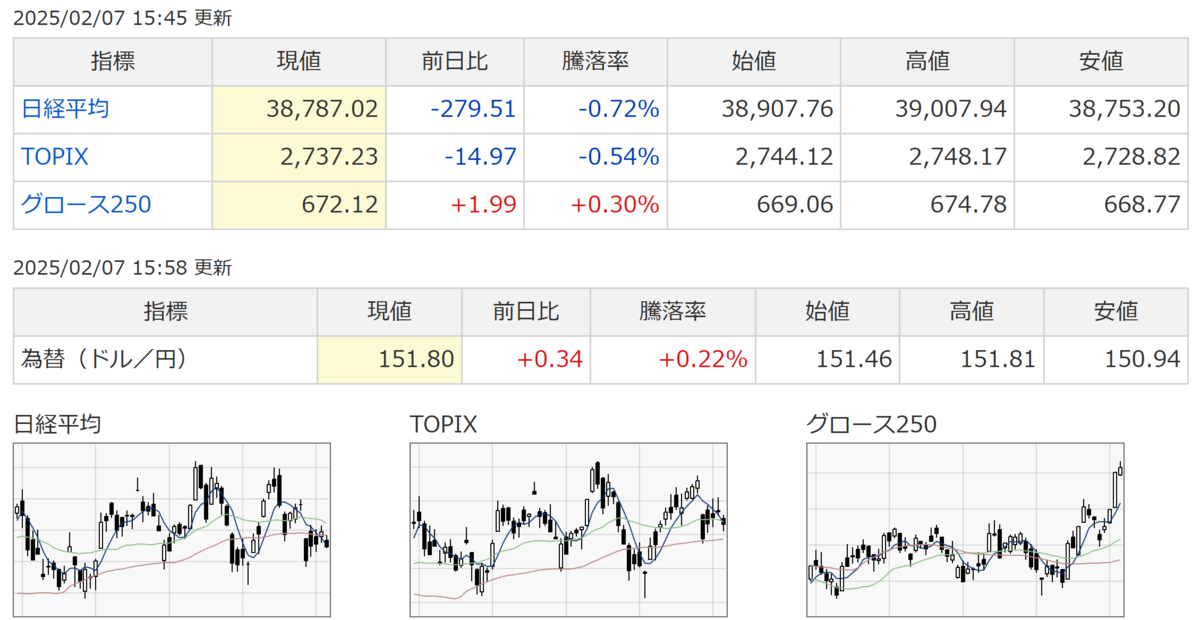Click the 日経平均 change value -279.51
1200x620 pixels.
pos(473,109)
